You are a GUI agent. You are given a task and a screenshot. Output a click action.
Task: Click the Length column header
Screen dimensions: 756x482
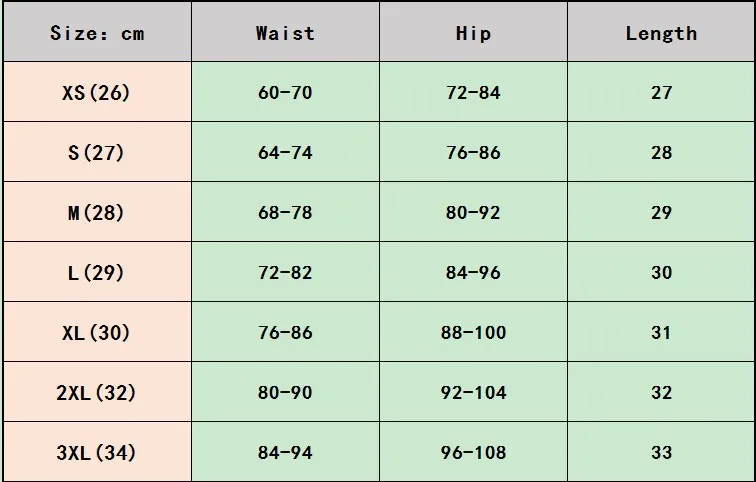coord(661,33)
